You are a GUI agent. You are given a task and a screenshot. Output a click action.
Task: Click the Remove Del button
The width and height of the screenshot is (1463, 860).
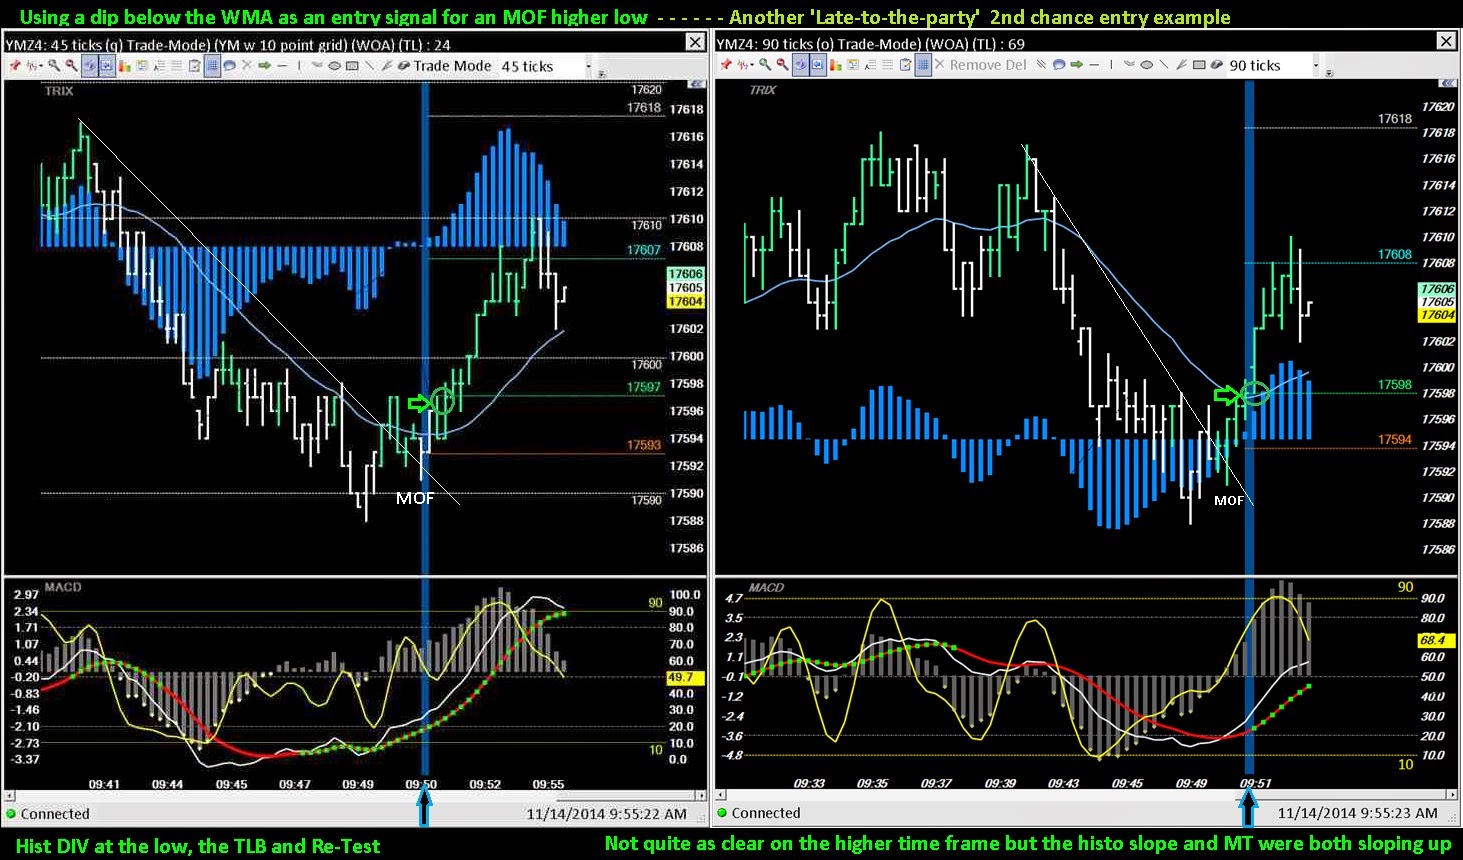click(988, 65)
